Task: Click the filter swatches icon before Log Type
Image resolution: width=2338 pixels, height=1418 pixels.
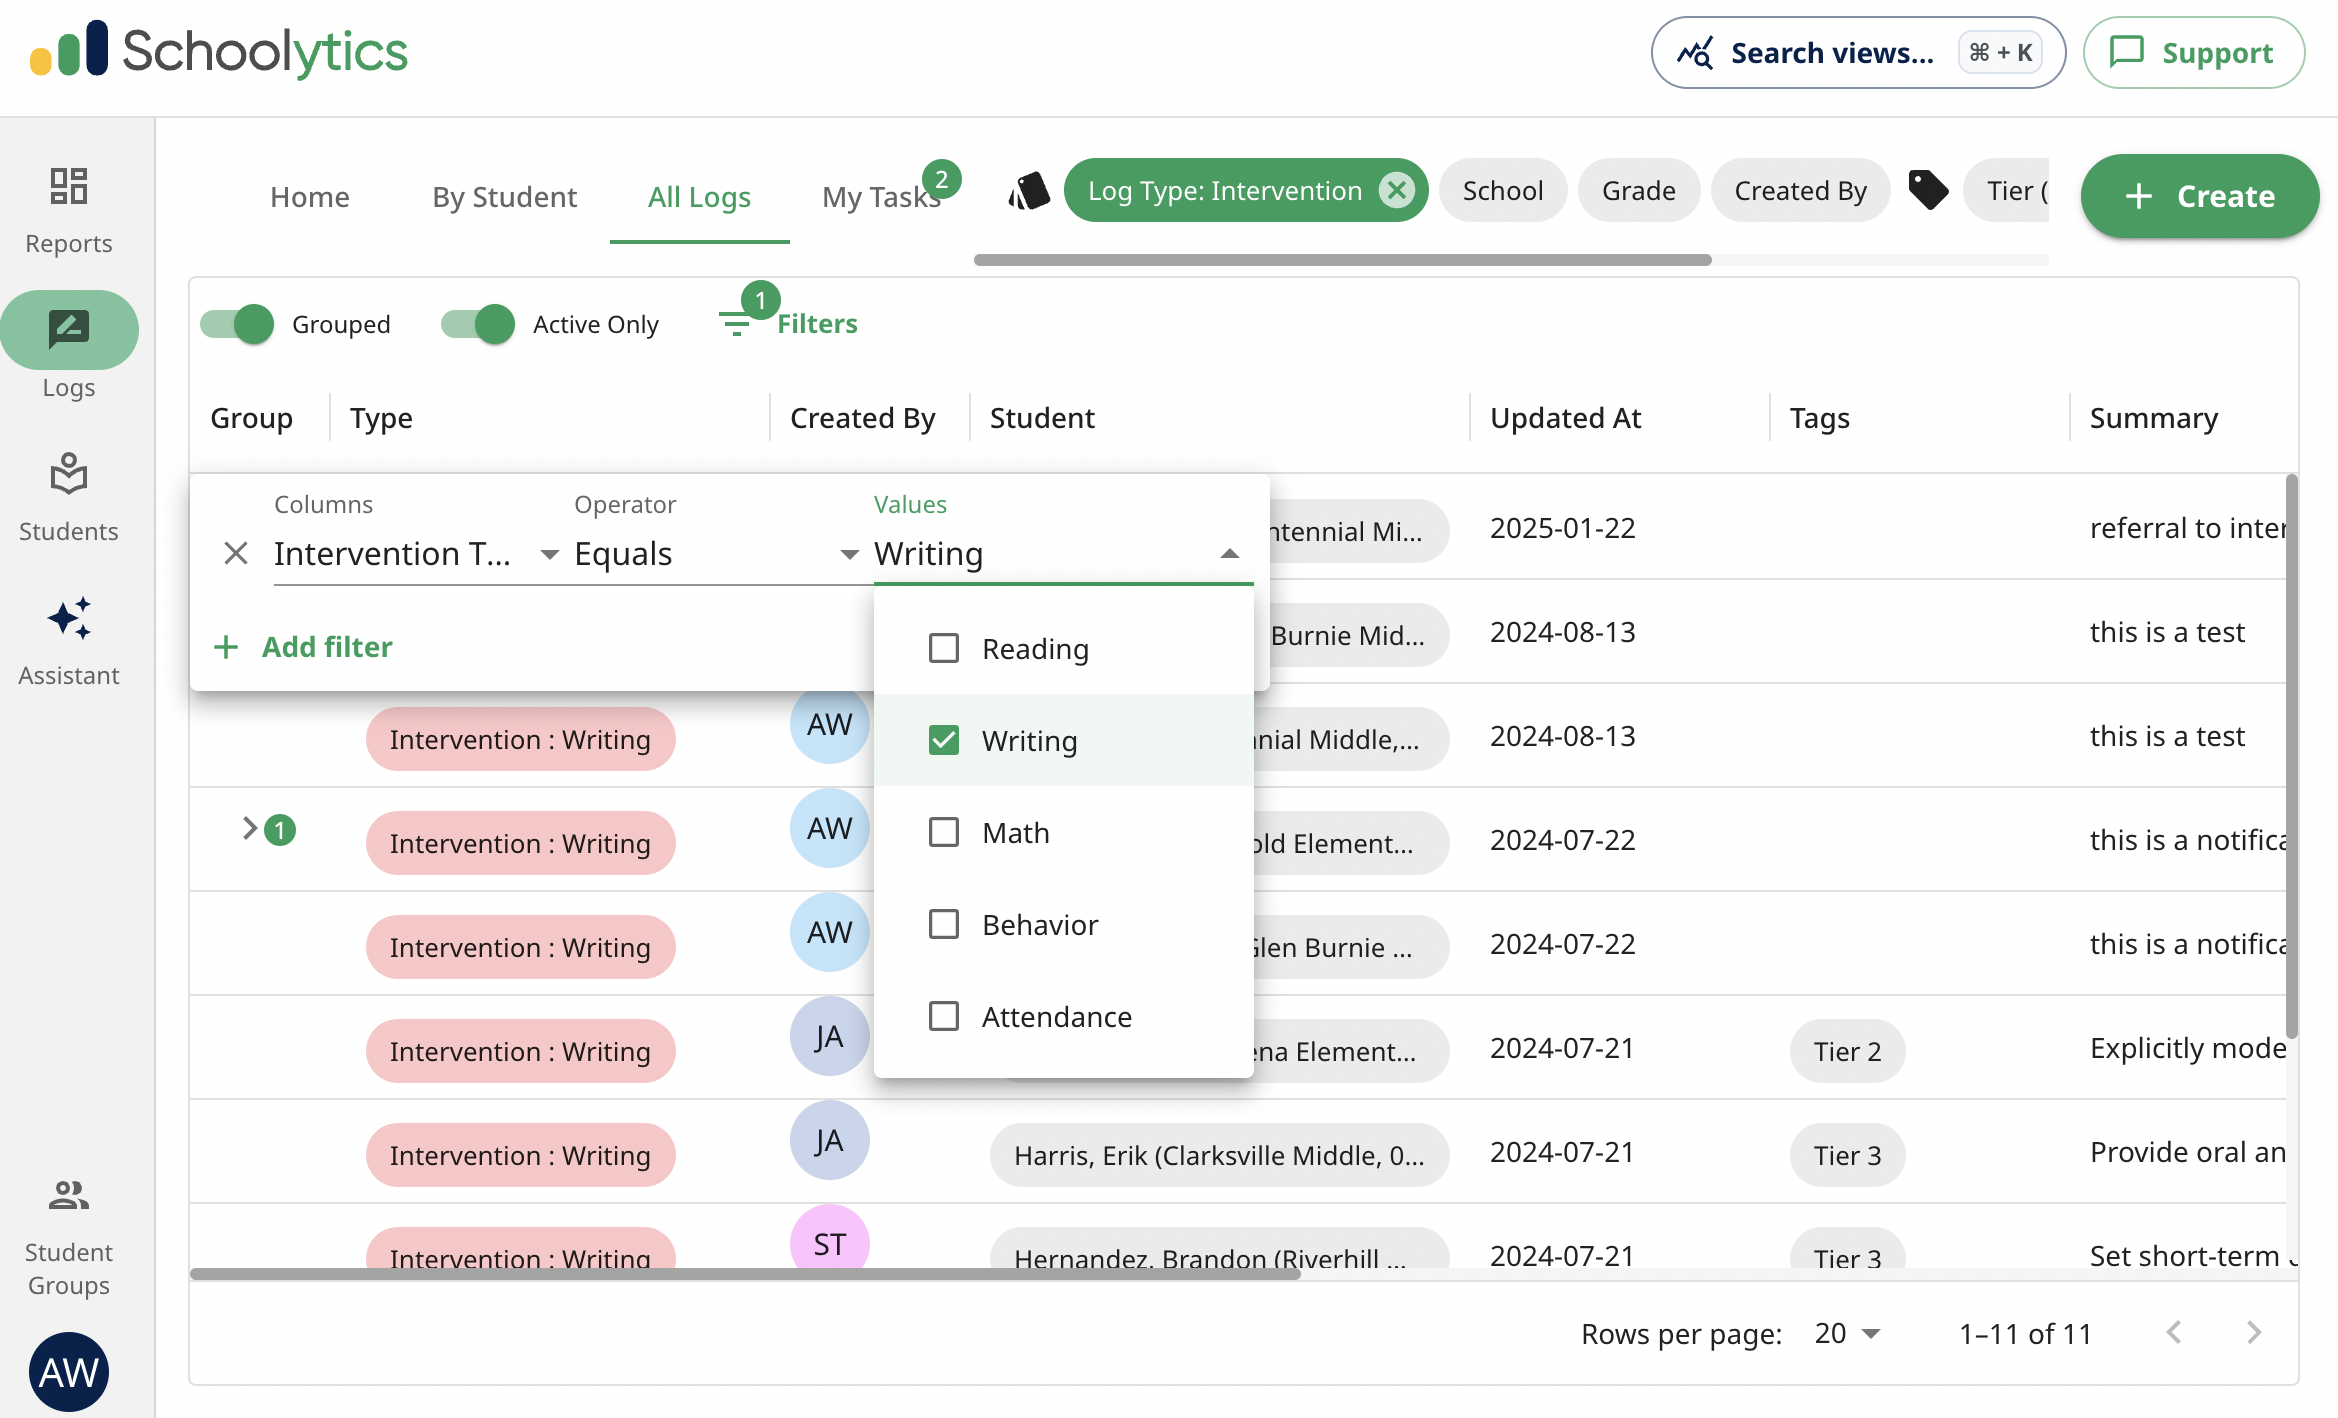Action: point(1029,190)
